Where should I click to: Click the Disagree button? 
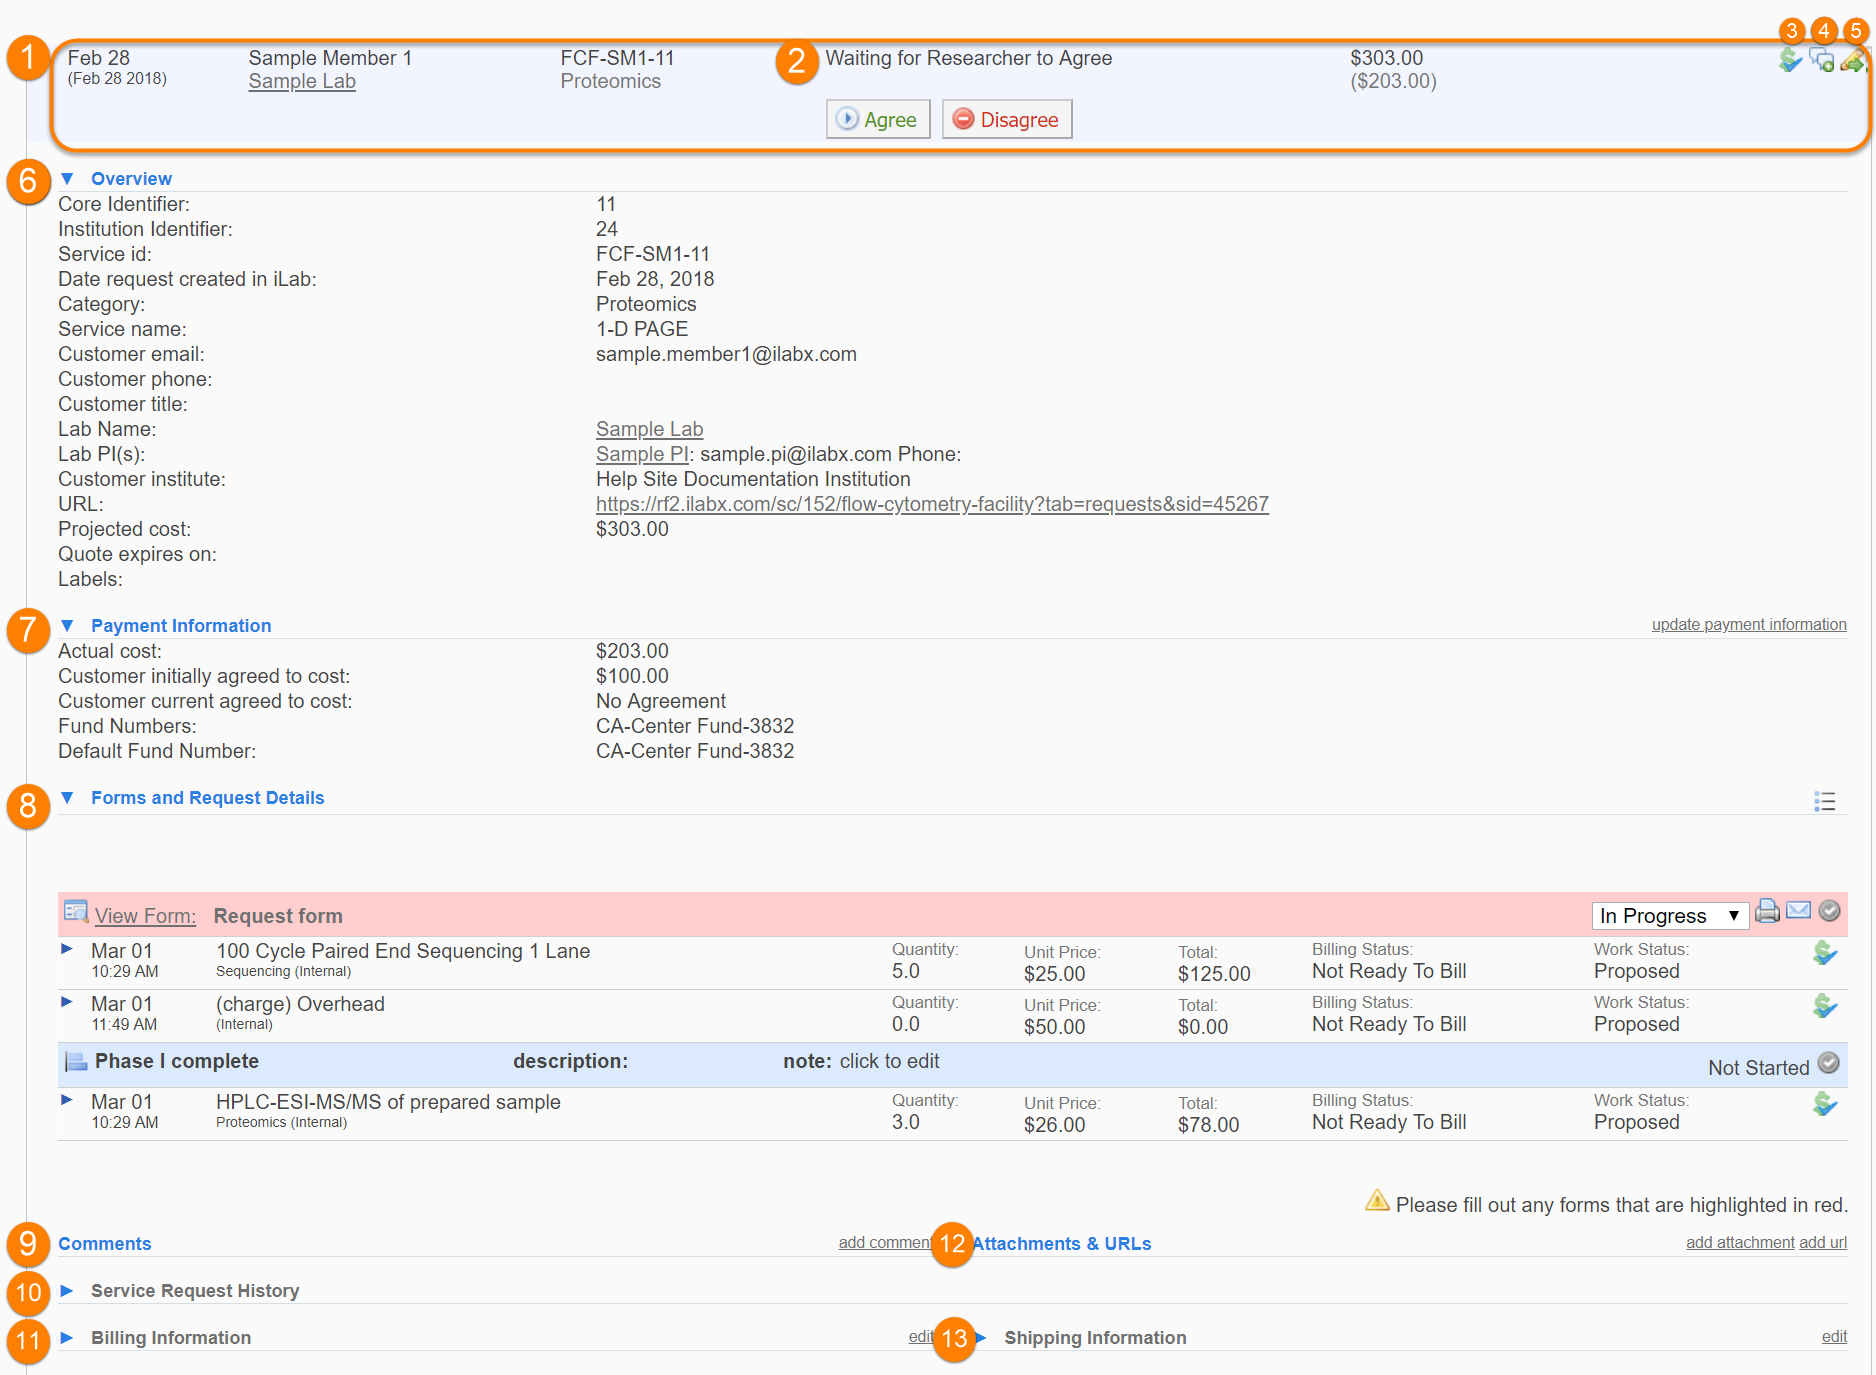[1007, 120]
